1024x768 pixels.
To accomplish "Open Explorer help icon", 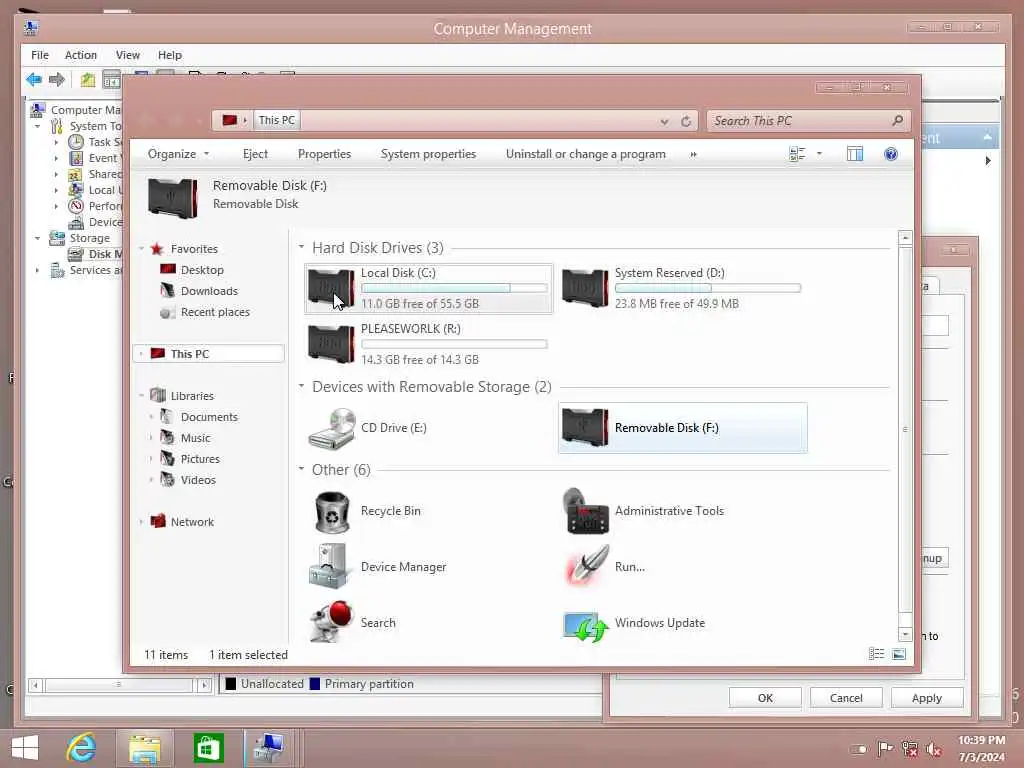I will 891,154.
